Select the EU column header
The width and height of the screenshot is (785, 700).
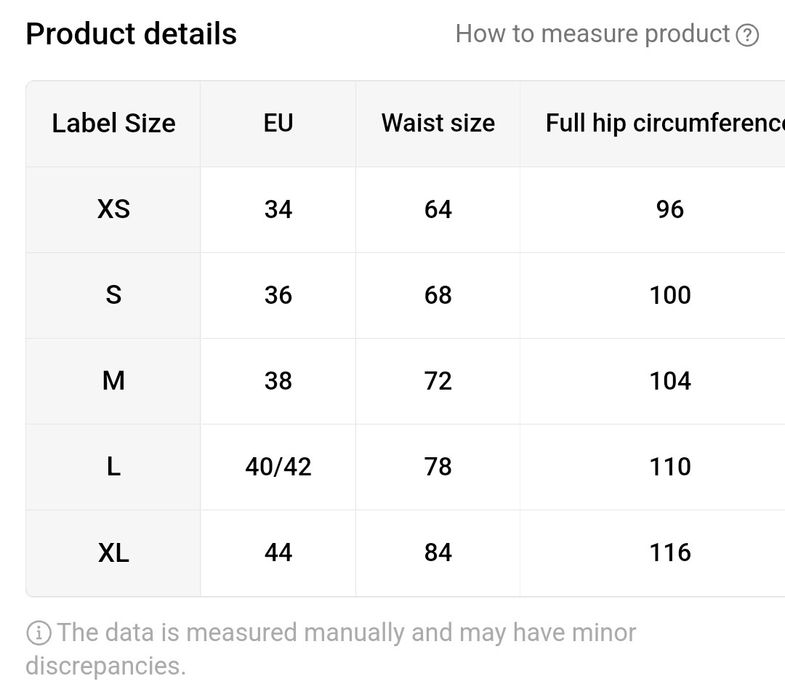point(278,124)
